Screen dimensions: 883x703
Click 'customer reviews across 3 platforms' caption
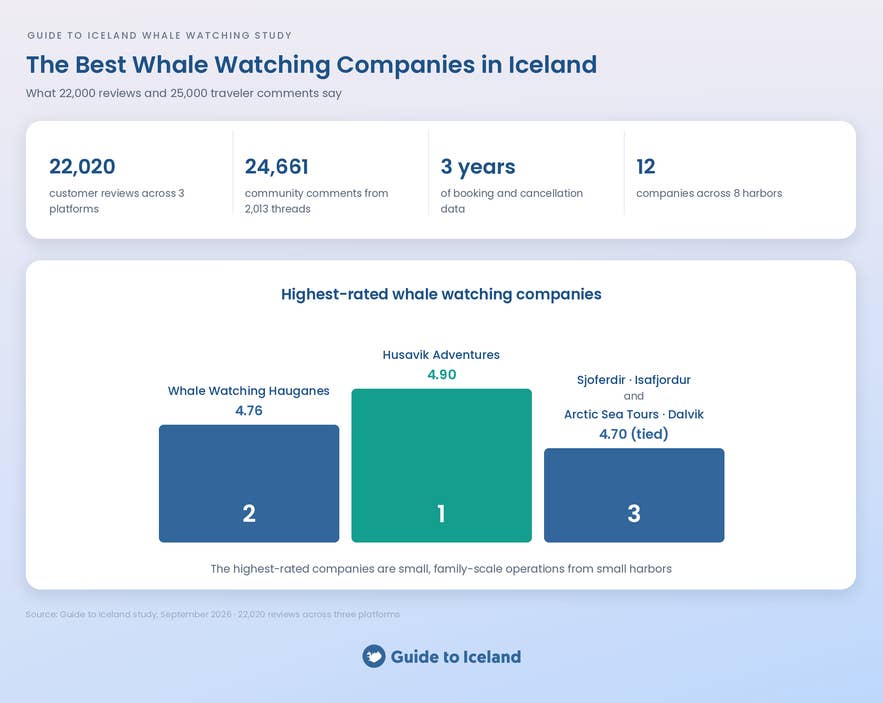point(117,201)
